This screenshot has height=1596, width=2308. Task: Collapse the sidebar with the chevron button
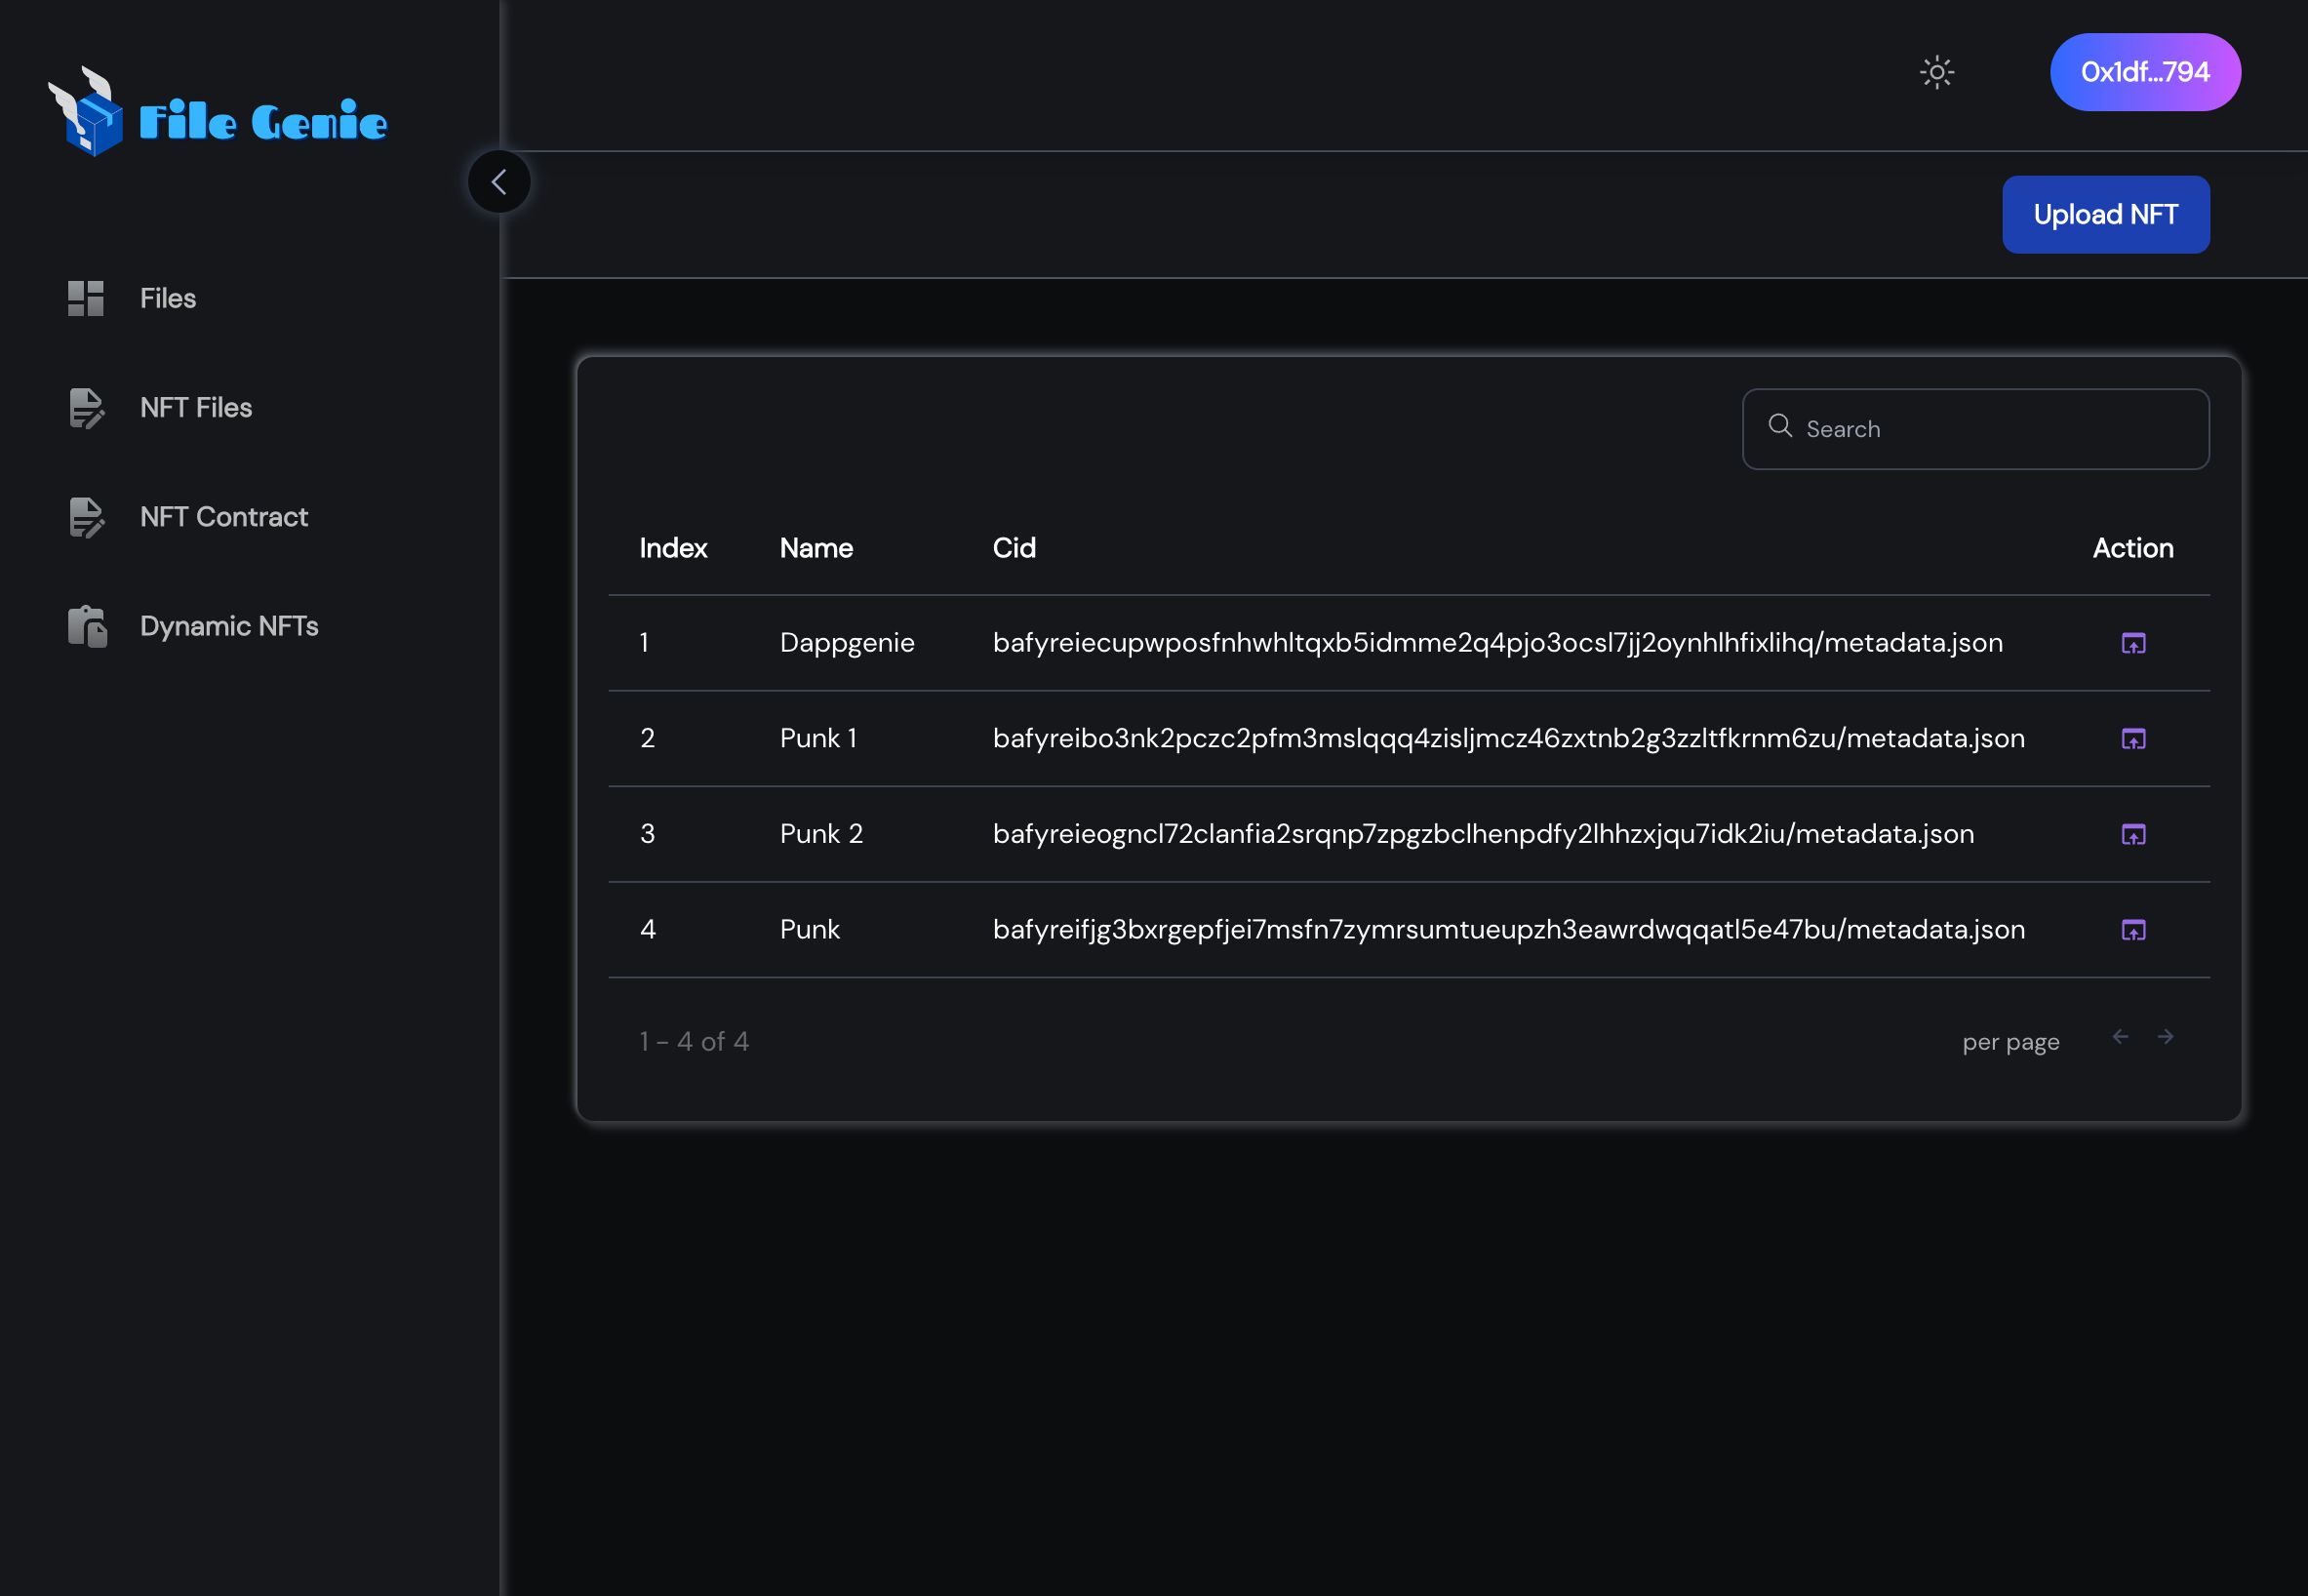coord(499,182)
